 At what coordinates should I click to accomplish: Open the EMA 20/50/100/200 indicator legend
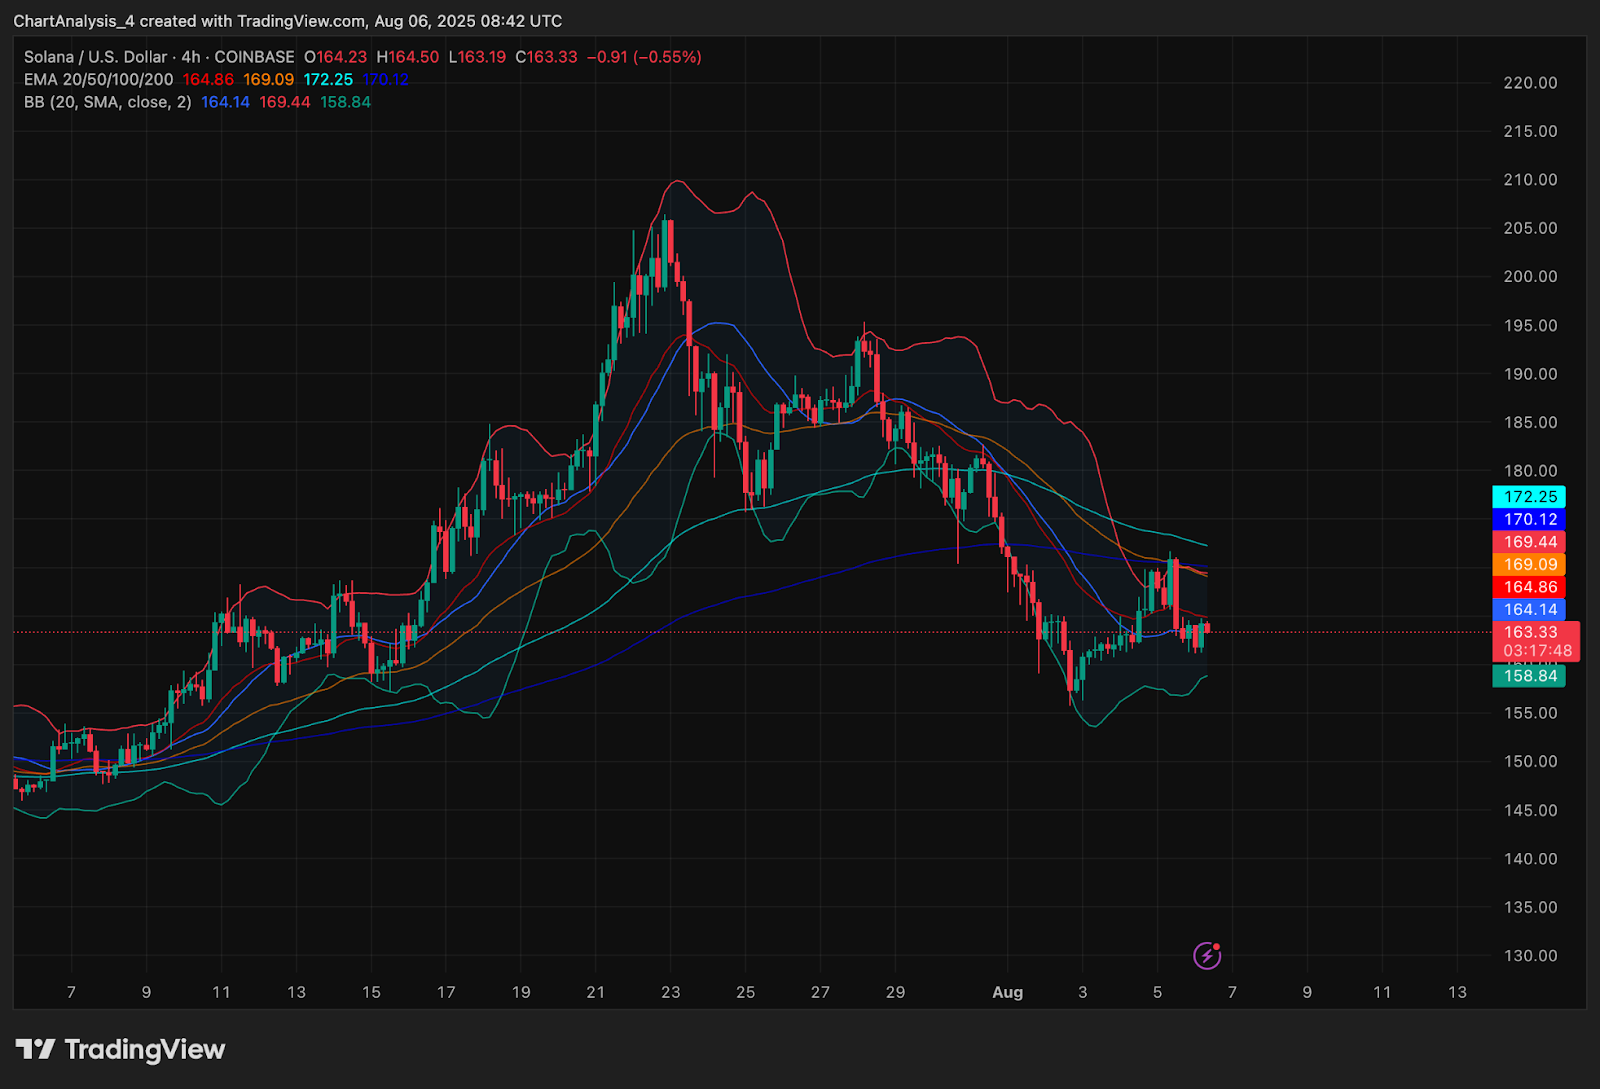coord(98,79)
